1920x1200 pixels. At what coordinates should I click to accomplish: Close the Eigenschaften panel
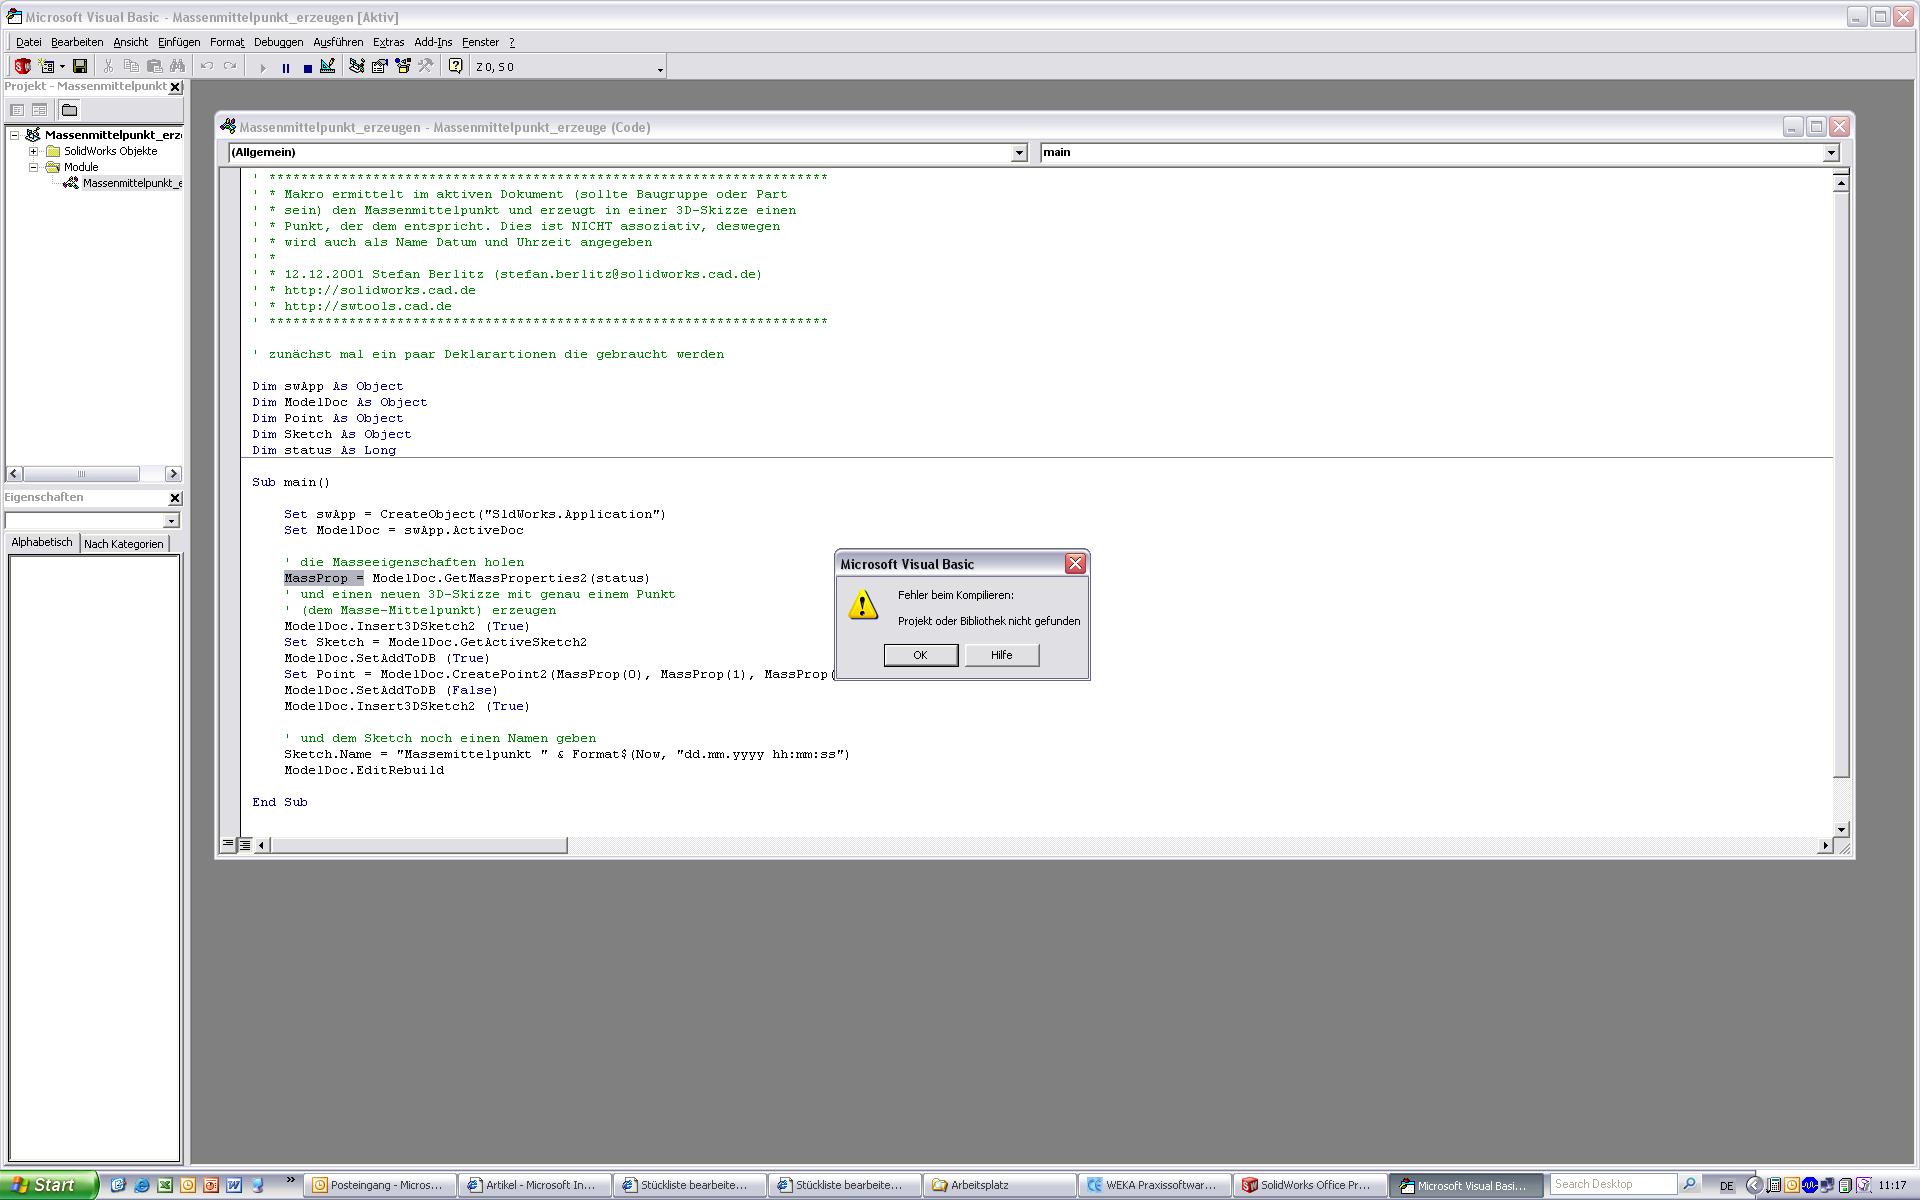point(175,498)
